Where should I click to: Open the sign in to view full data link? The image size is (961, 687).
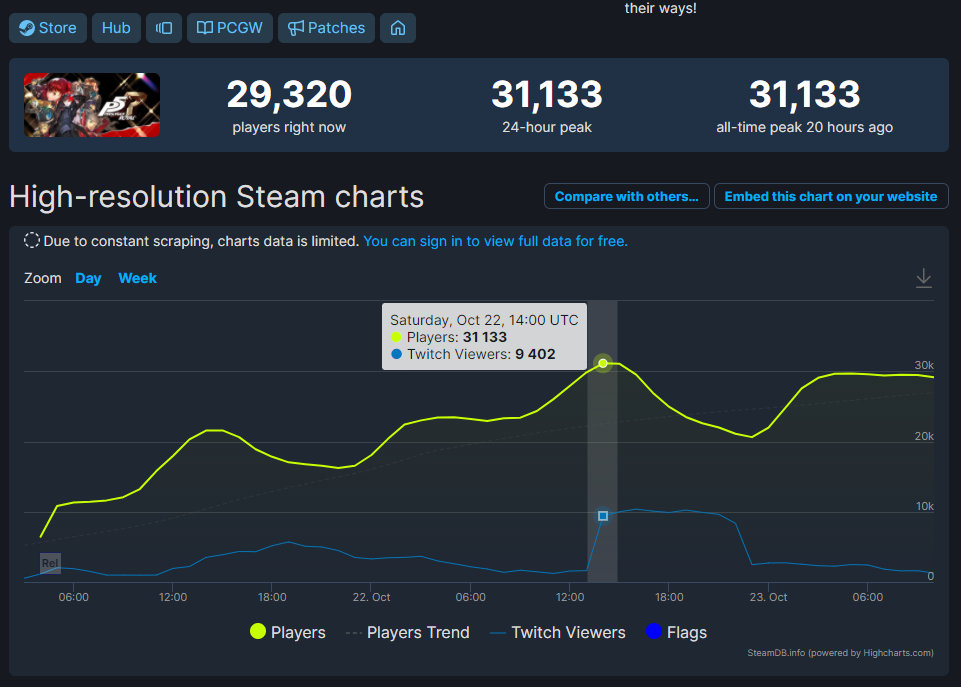coord(495,241)
